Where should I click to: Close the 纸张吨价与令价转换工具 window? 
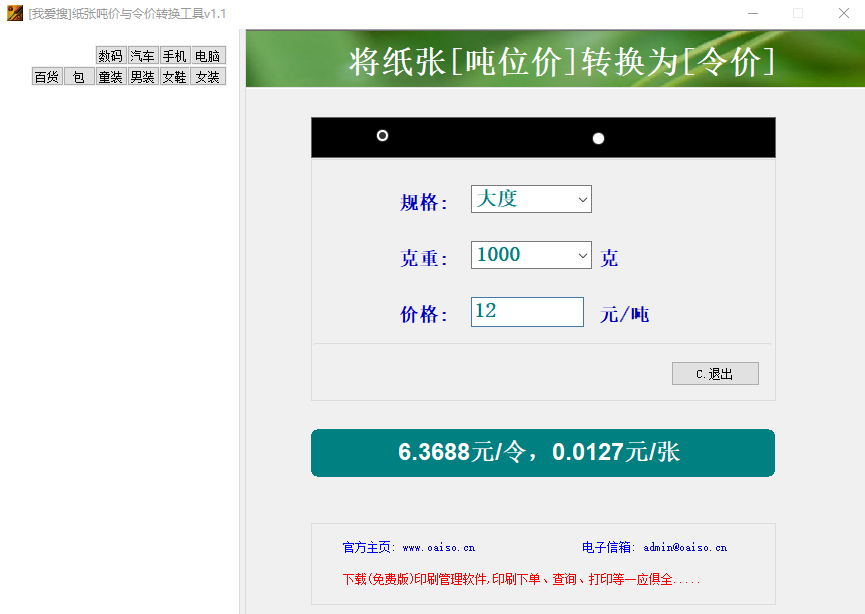click(843, 13)
